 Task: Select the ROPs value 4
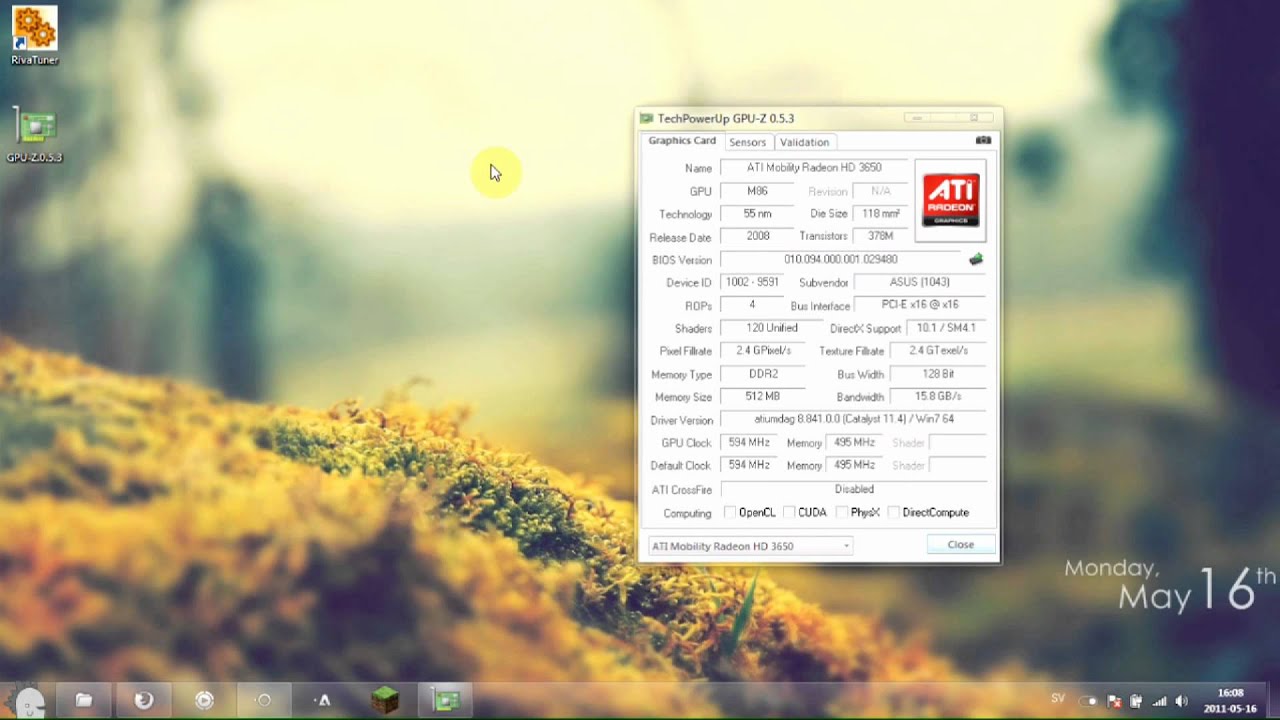(752, 306)
